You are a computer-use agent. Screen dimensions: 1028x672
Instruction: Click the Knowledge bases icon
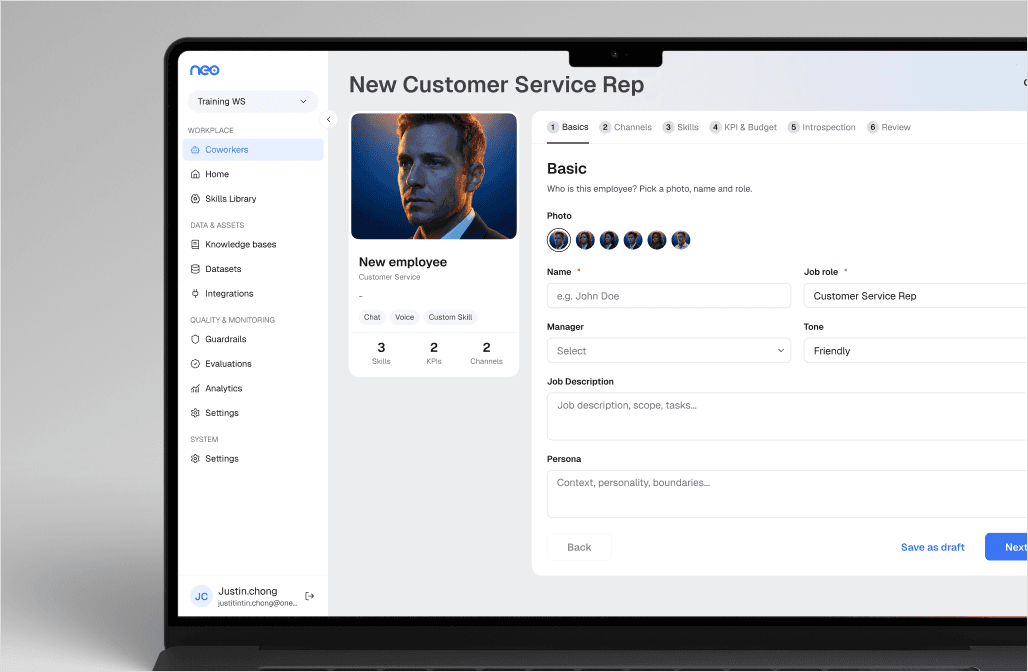pyautogui.click(x=195, y=245)
